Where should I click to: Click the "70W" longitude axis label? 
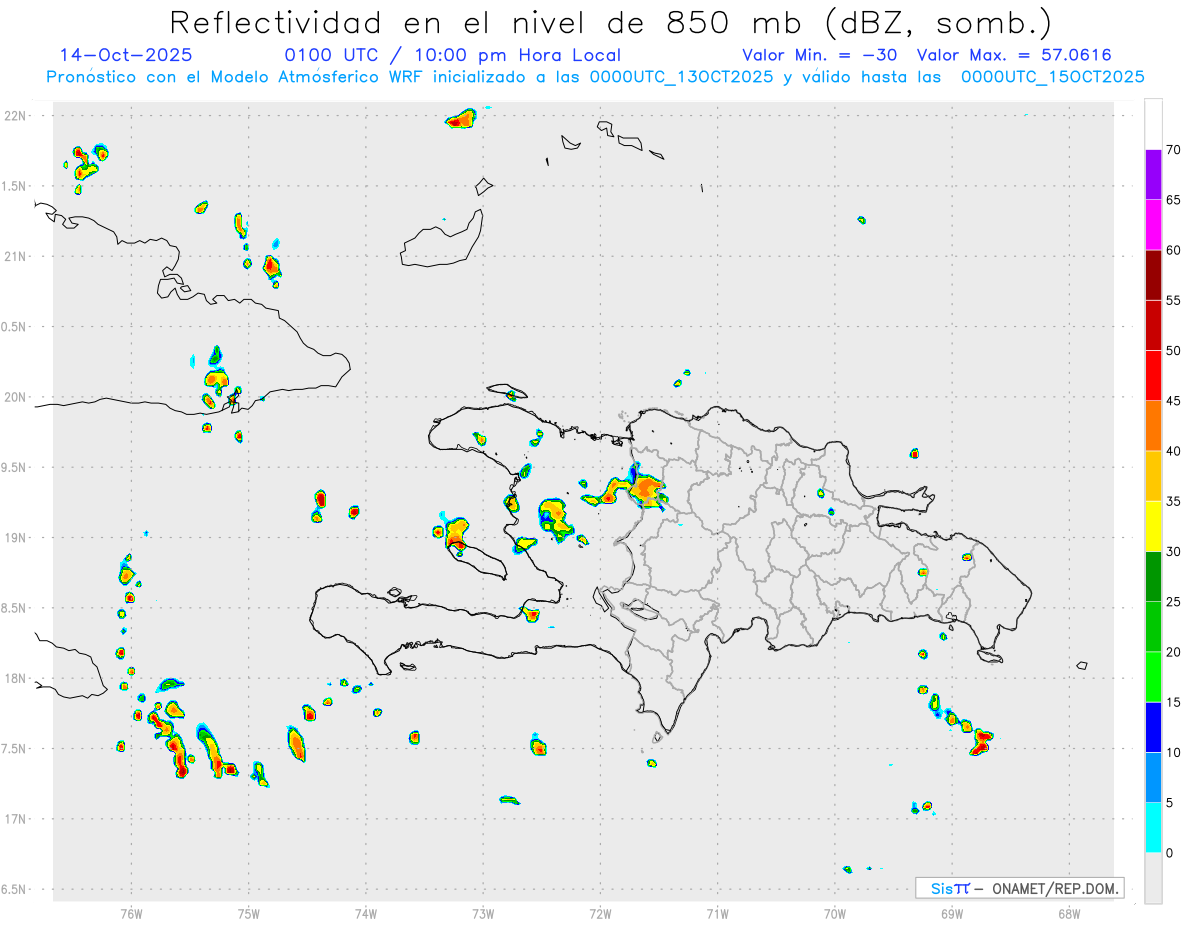(x=835, y=914)
